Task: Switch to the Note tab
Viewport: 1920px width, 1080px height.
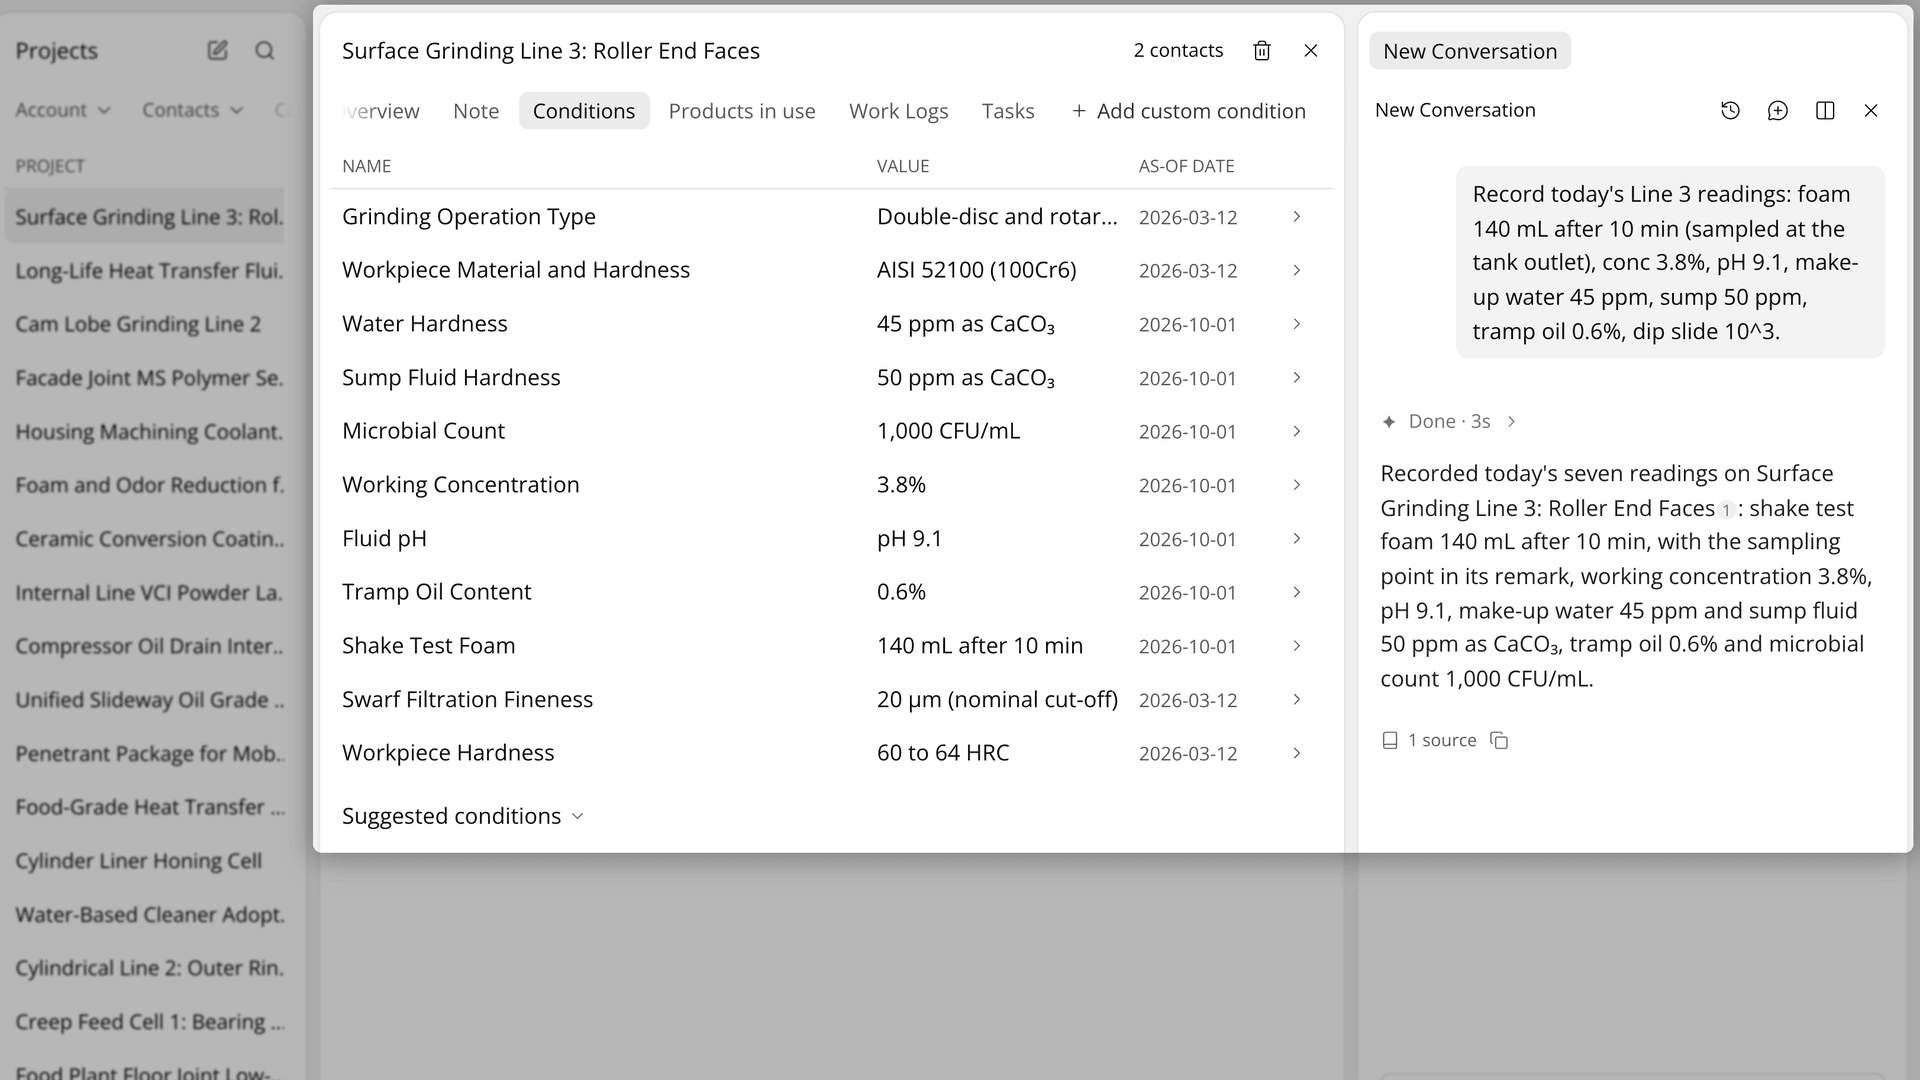Action: coord(476,111)
